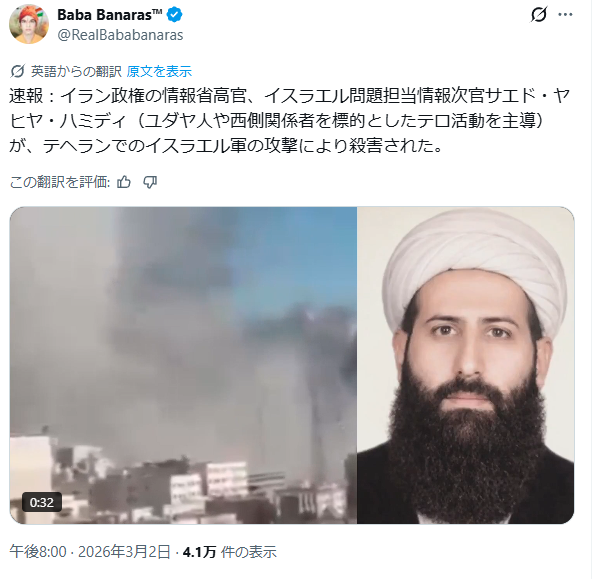The height and width of the screenshot is (579, 595).
Task: Click the 2026年3月2日 date link
Action: tap(124, 552)
